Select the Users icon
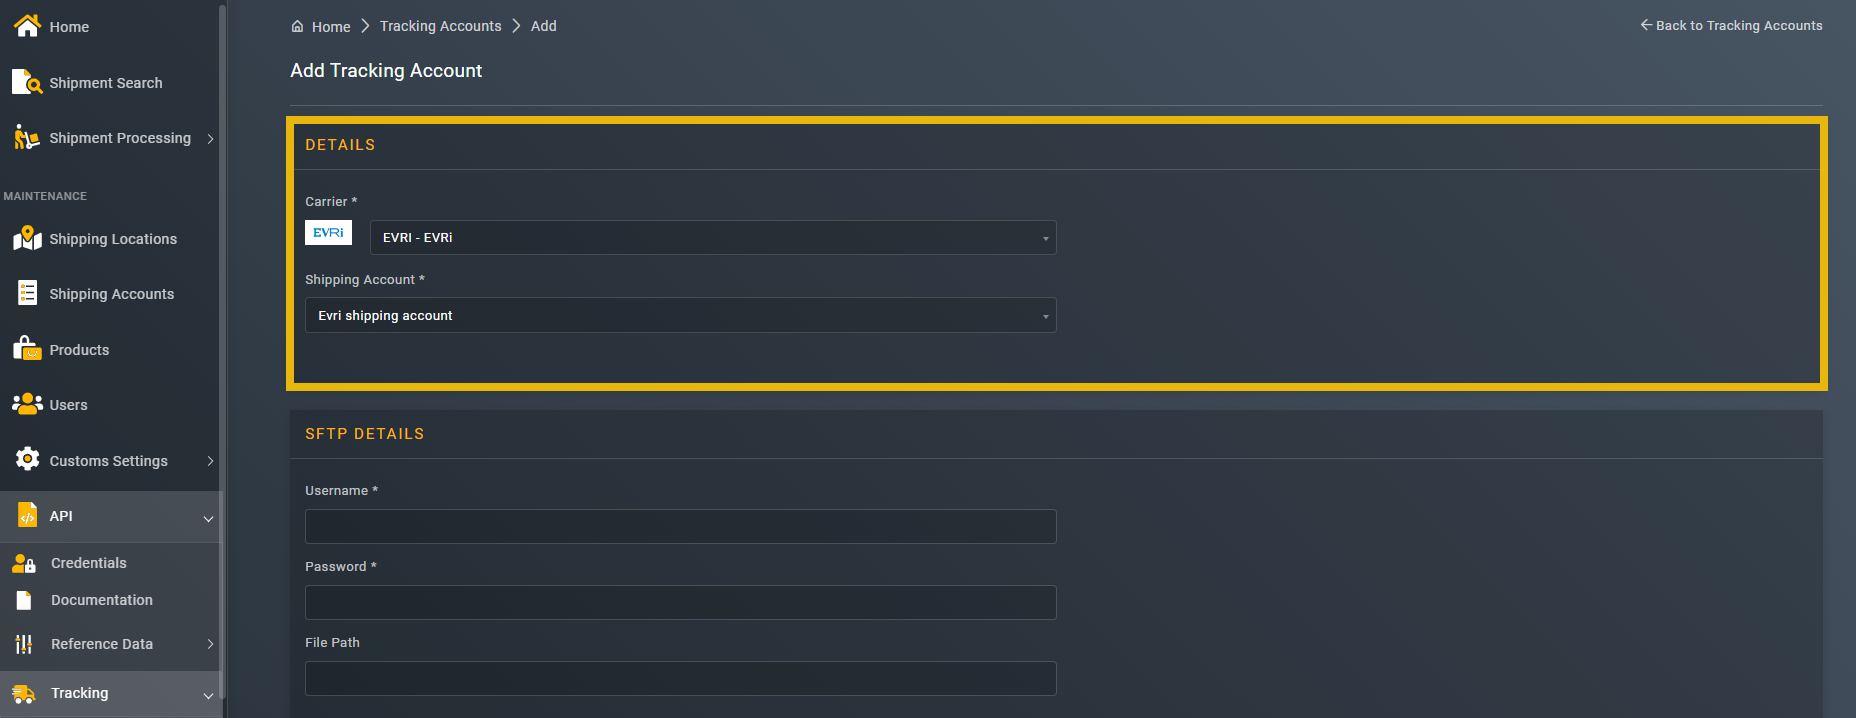Image resolution: width=1856 pixels, height=718 pixels. pos(25,404)
